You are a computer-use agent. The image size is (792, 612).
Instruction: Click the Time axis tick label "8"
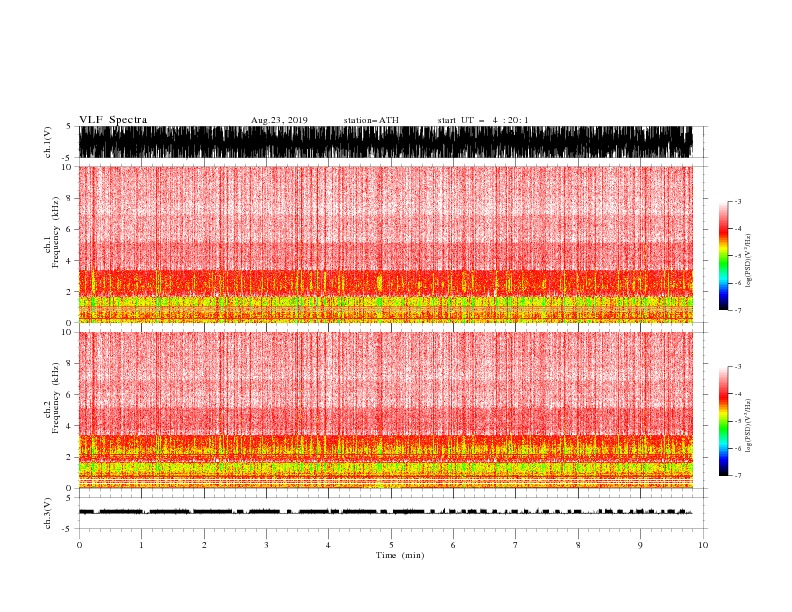coord(578,546)
